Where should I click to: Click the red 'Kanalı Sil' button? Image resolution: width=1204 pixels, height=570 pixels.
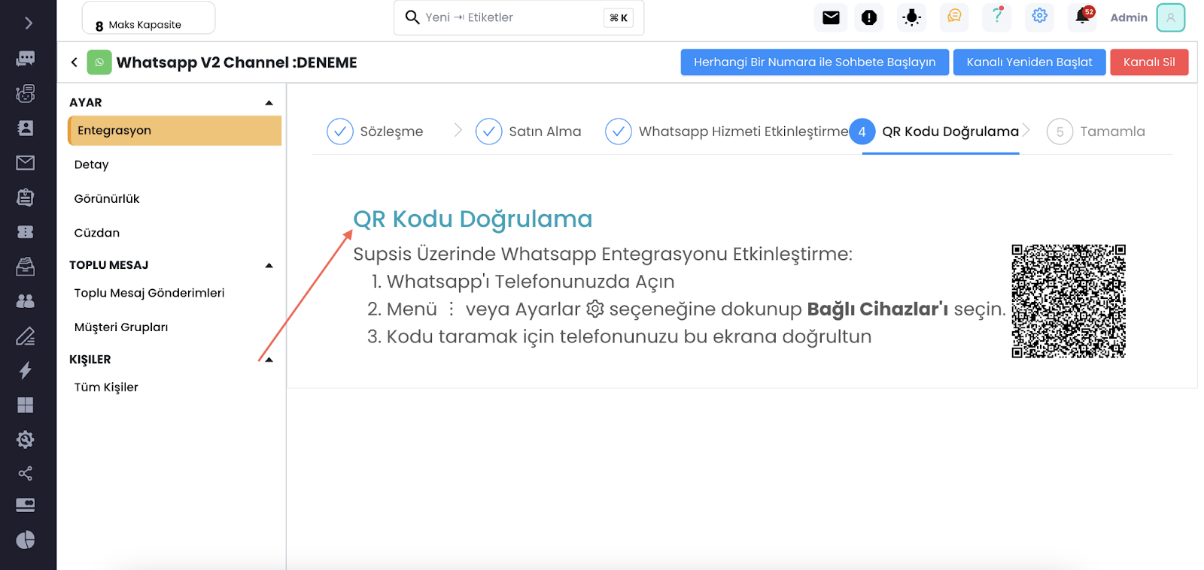1149,62
